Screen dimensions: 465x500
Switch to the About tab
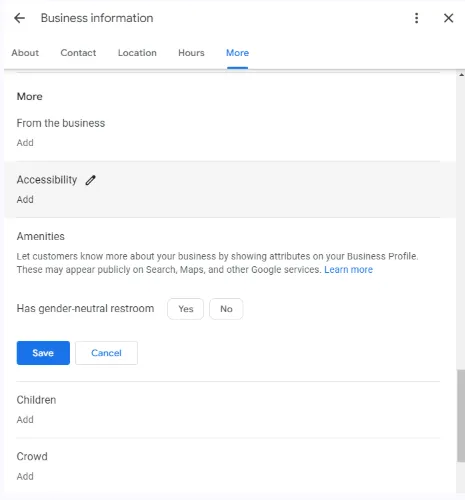tap(25, 53)
